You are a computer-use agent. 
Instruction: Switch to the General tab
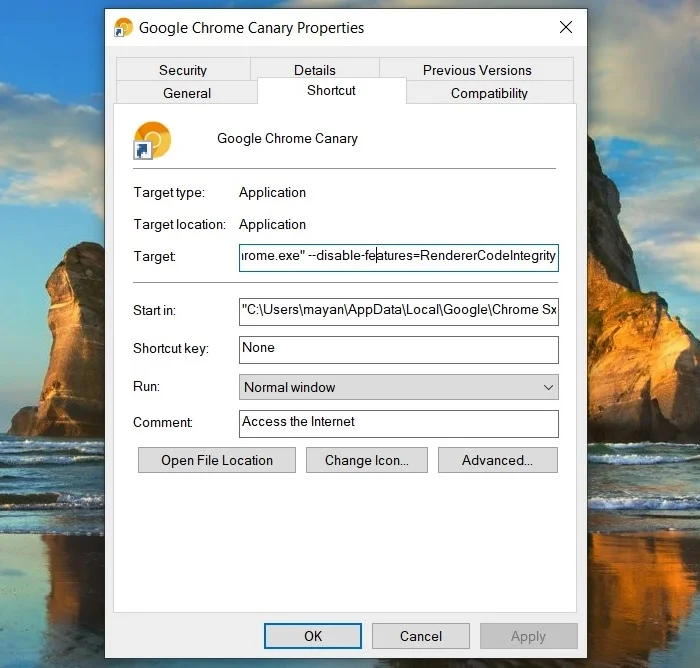click(x=187, y=93)
